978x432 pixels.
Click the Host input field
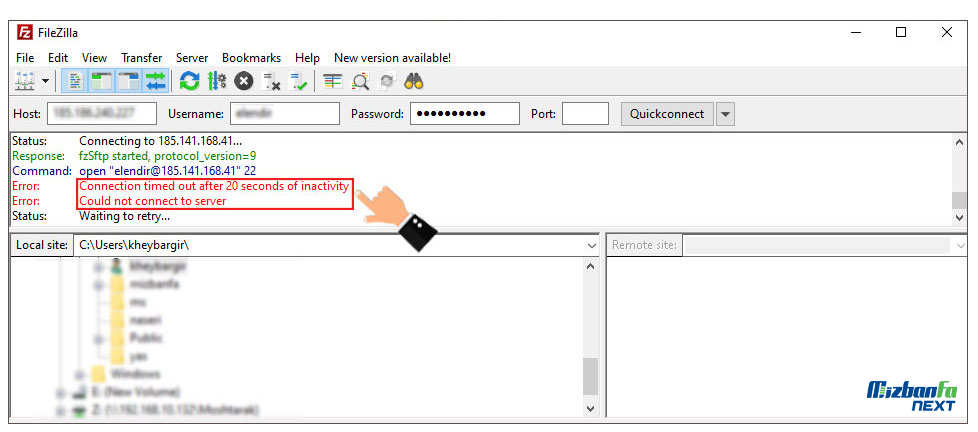point(102,114)
